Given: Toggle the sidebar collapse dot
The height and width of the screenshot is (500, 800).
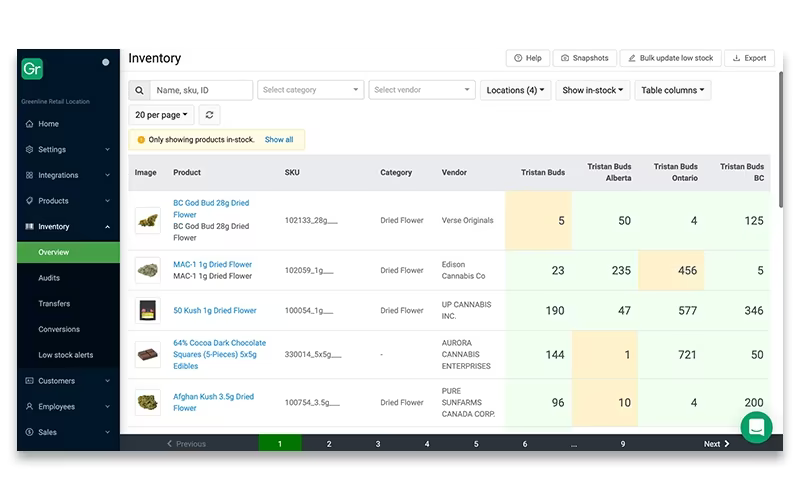Looking at the screenshot, I should [x=106, y=62].
